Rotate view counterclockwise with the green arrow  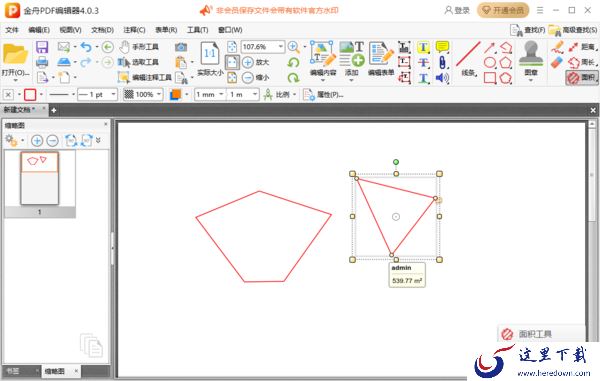tap(293, 62)
